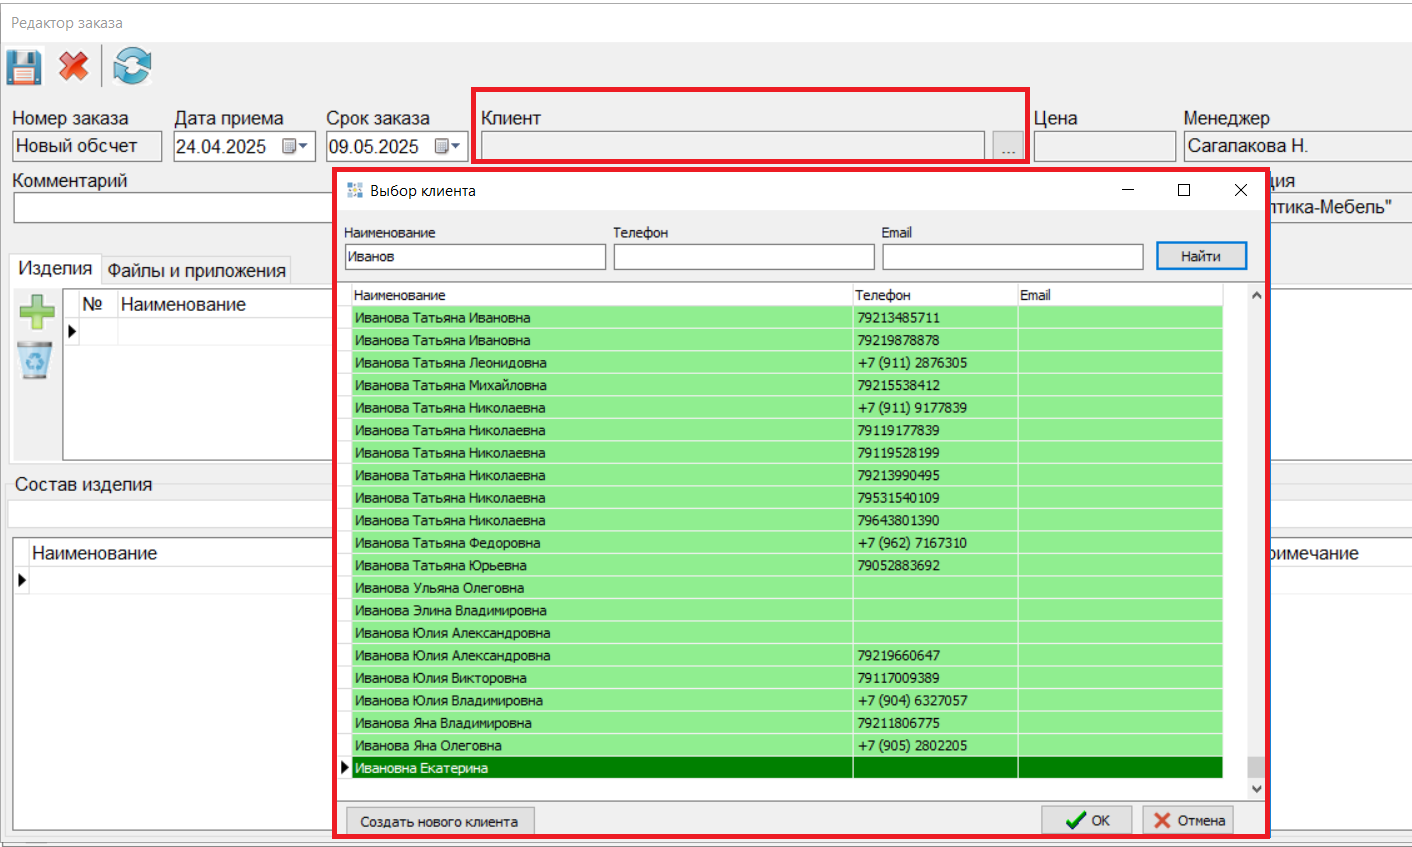Open the Срок заказа calendar dropdown

[x=447, y=147]
